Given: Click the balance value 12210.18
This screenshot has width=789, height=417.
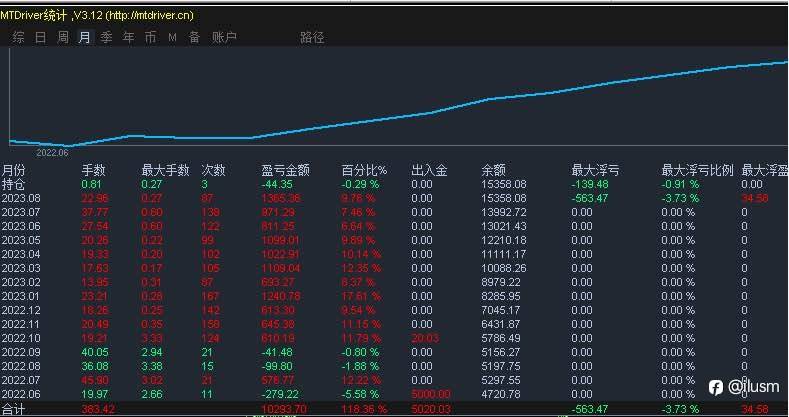Looking at the screenshot, I should (x=504, y=240).
